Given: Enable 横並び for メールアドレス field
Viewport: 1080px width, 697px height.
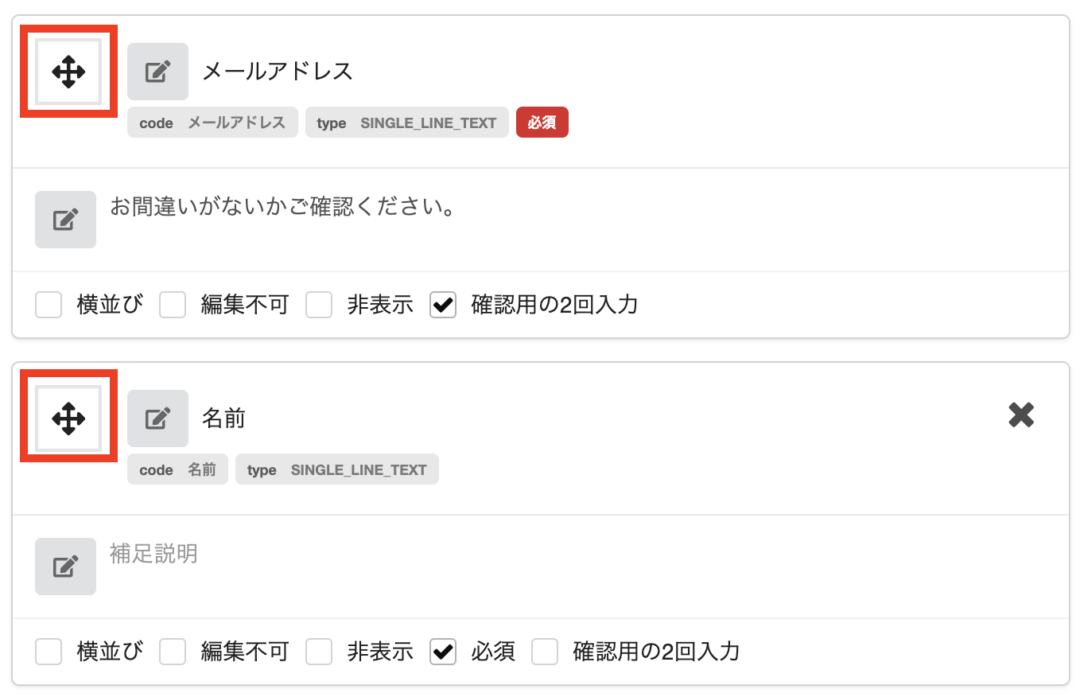Looking at the screenshot, I should click(x=48, y=304).
